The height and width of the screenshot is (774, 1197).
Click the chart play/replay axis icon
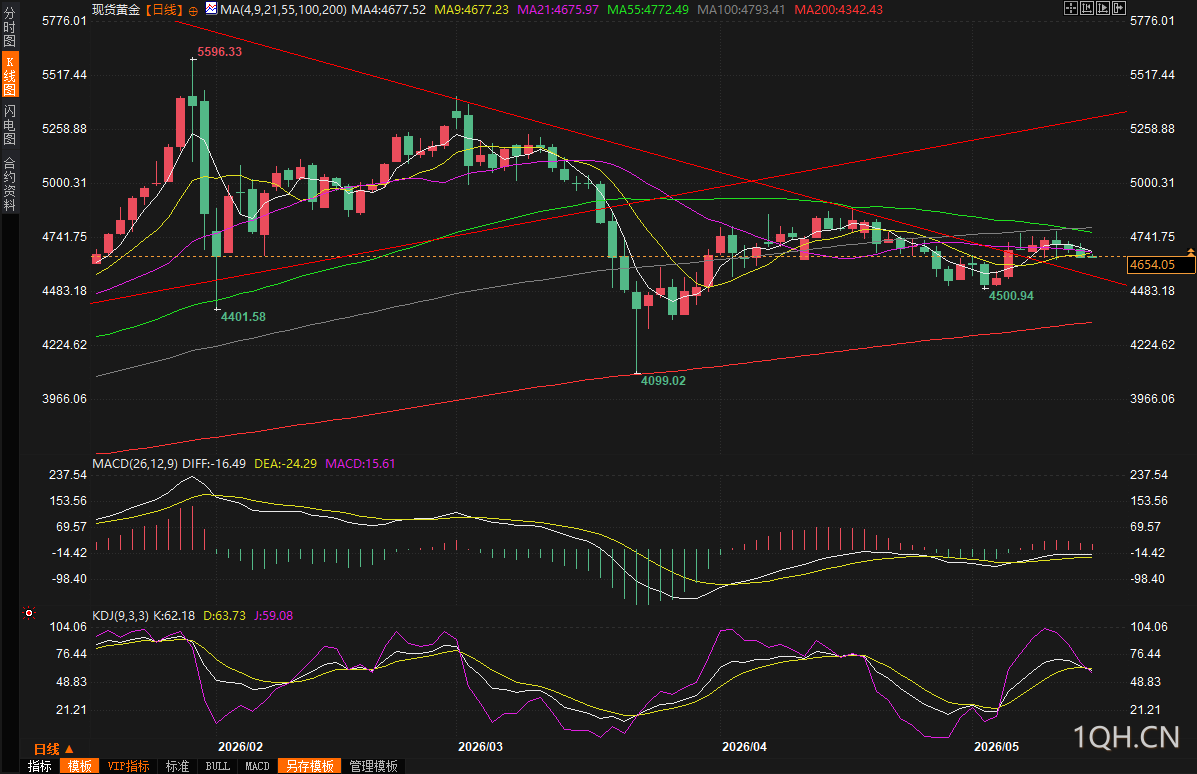[1102, 8]
